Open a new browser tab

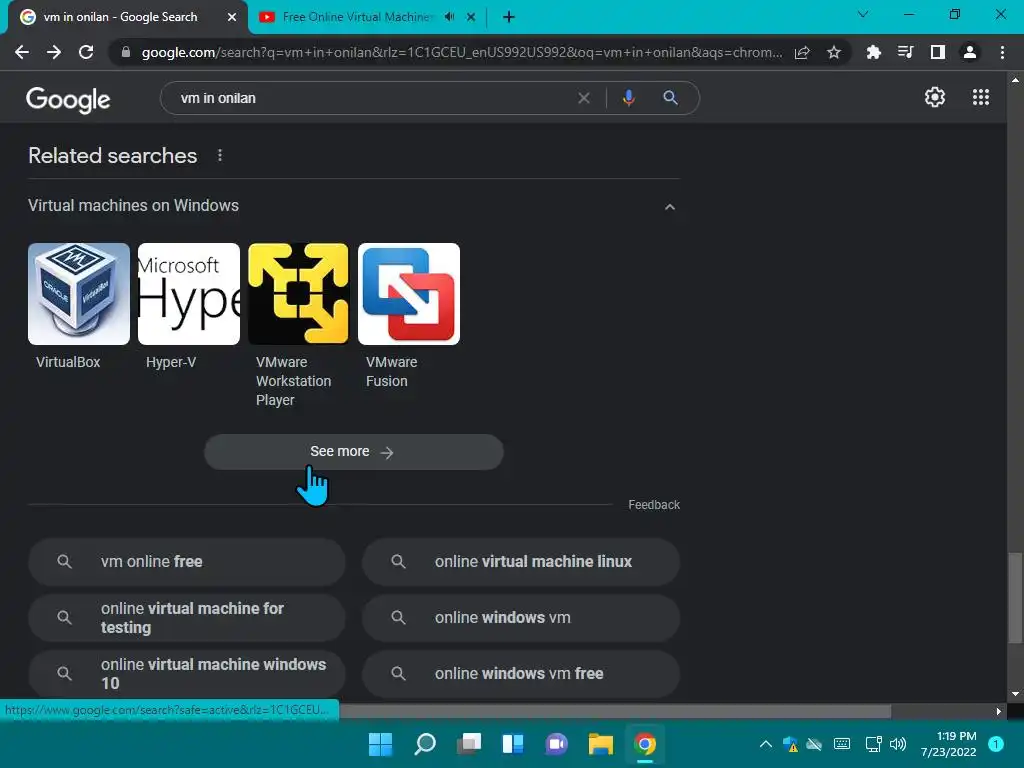[509, 17]
